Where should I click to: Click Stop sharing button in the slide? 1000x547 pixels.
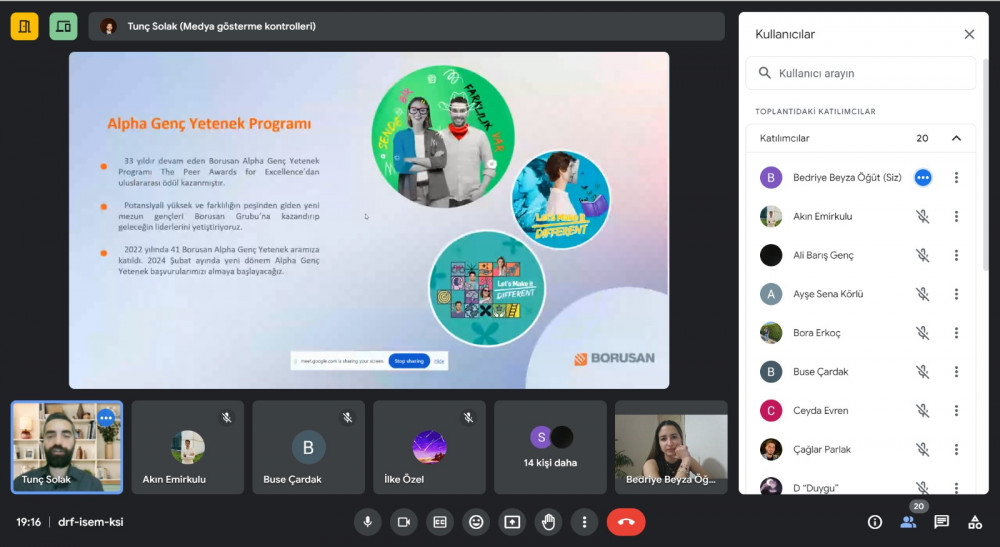(409, 361)
